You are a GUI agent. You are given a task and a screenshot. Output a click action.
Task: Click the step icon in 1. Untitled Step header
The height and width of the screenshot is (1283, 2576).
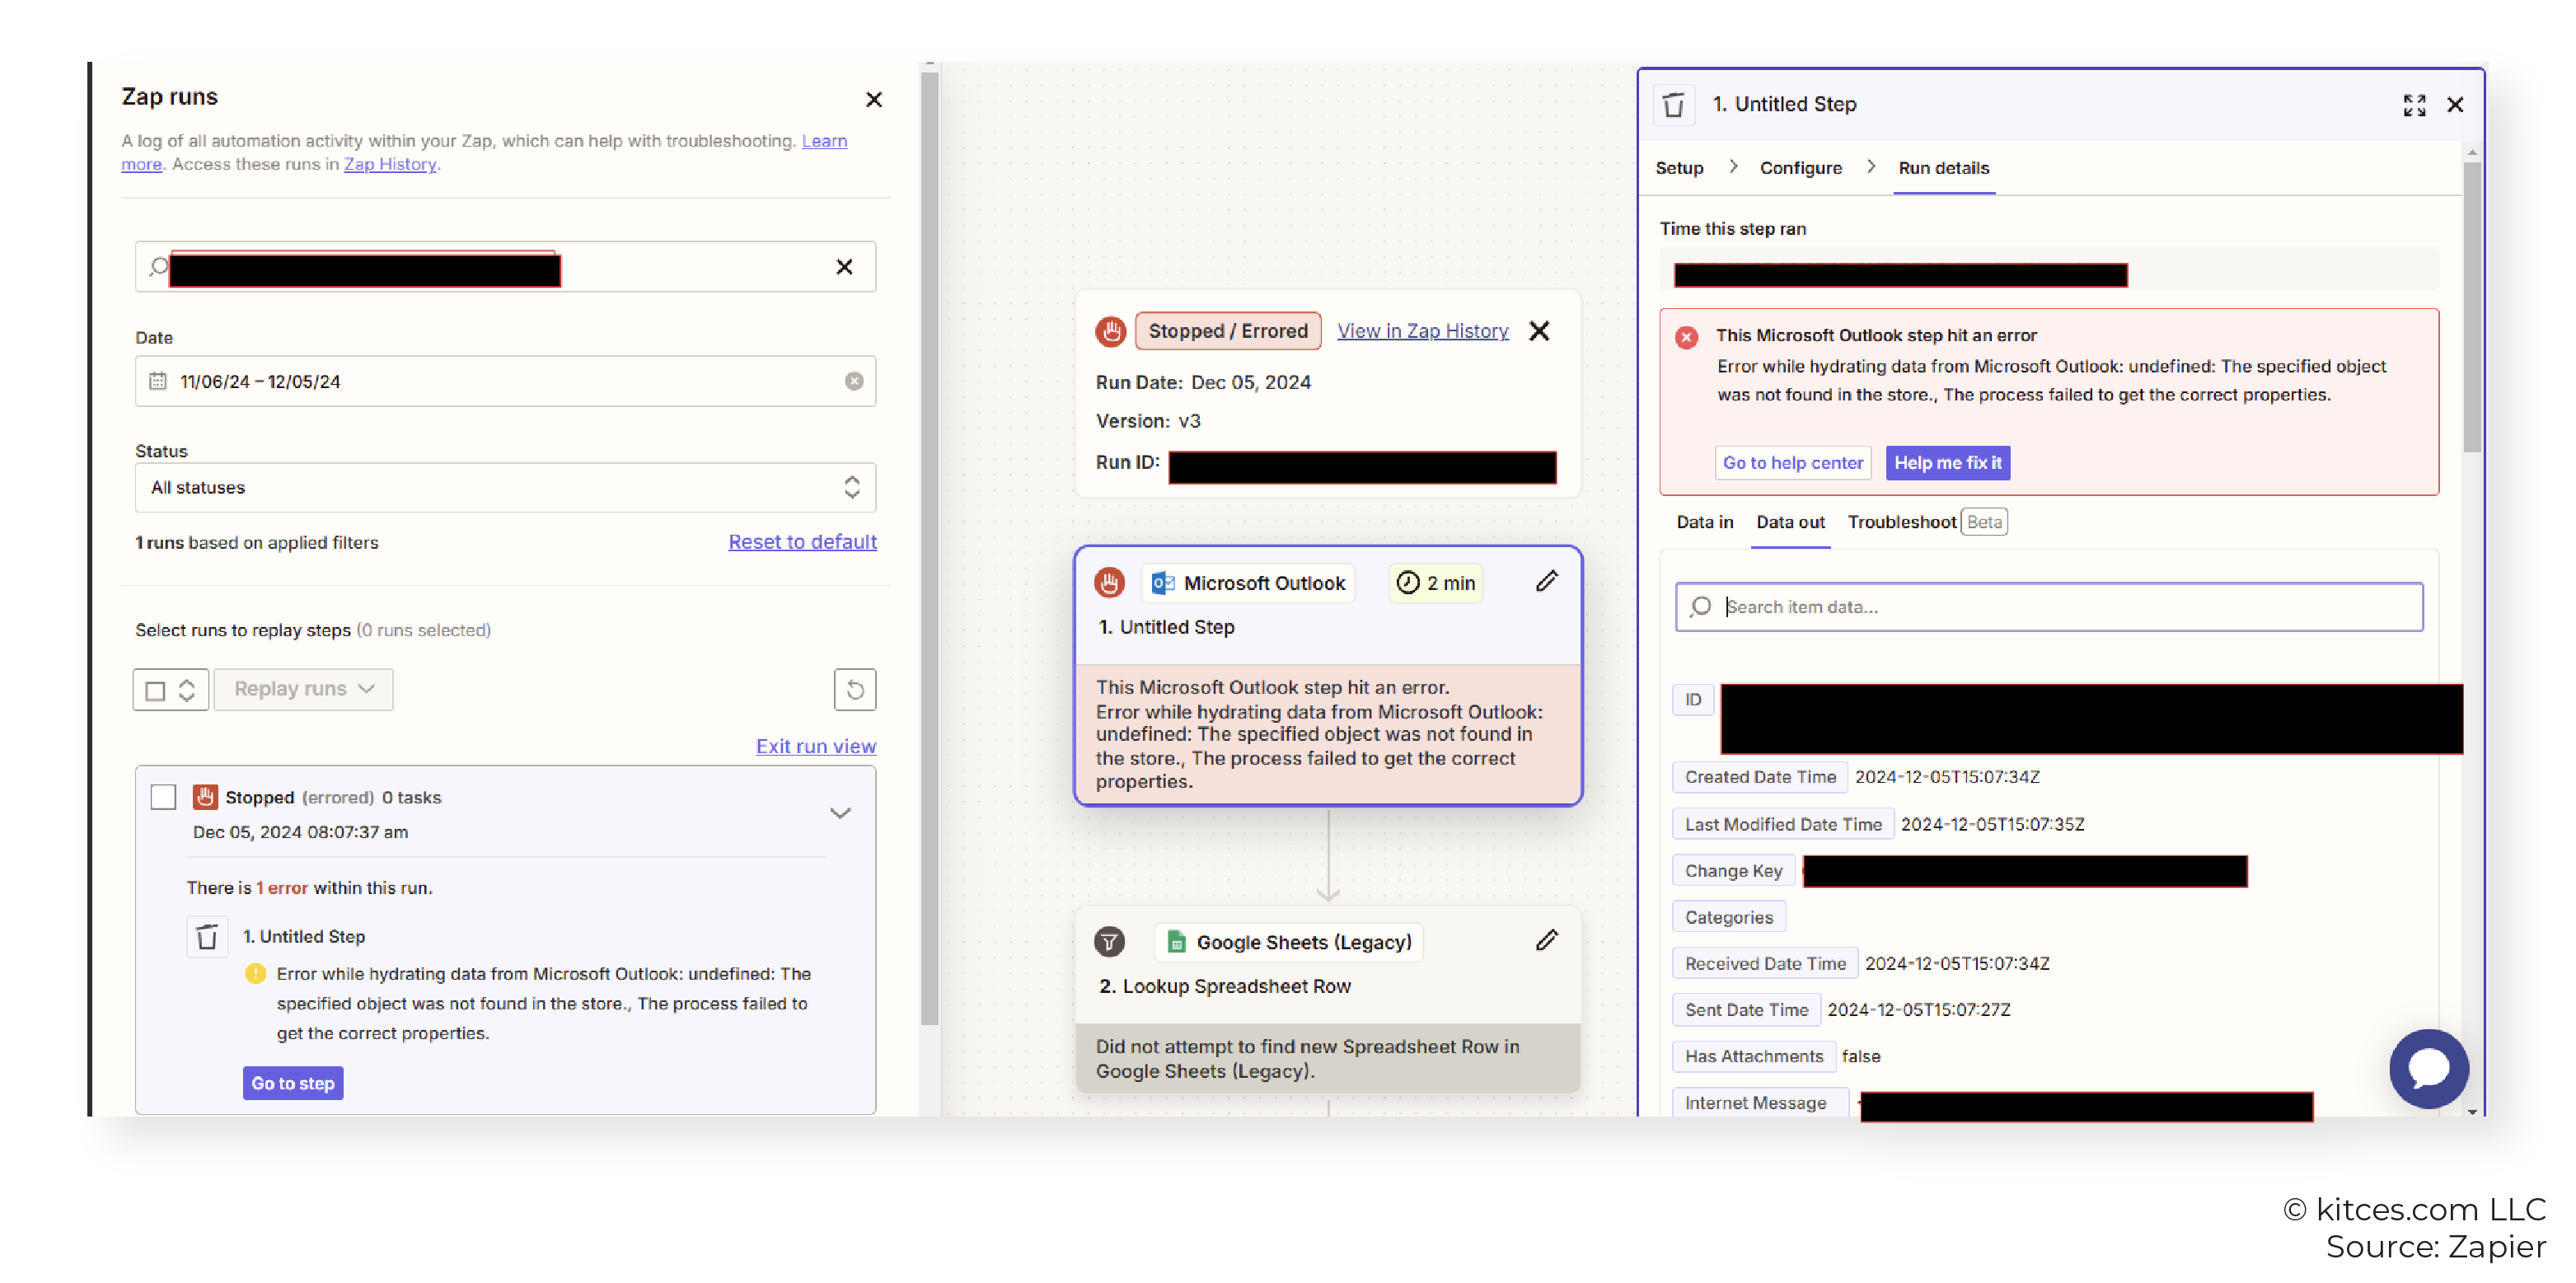pos(1673,104)
